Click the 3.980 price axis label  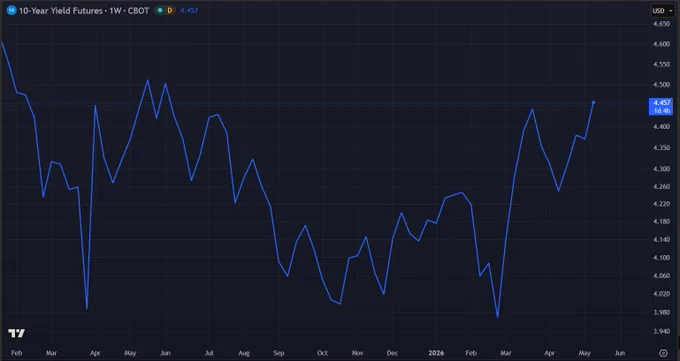(661, 312)
